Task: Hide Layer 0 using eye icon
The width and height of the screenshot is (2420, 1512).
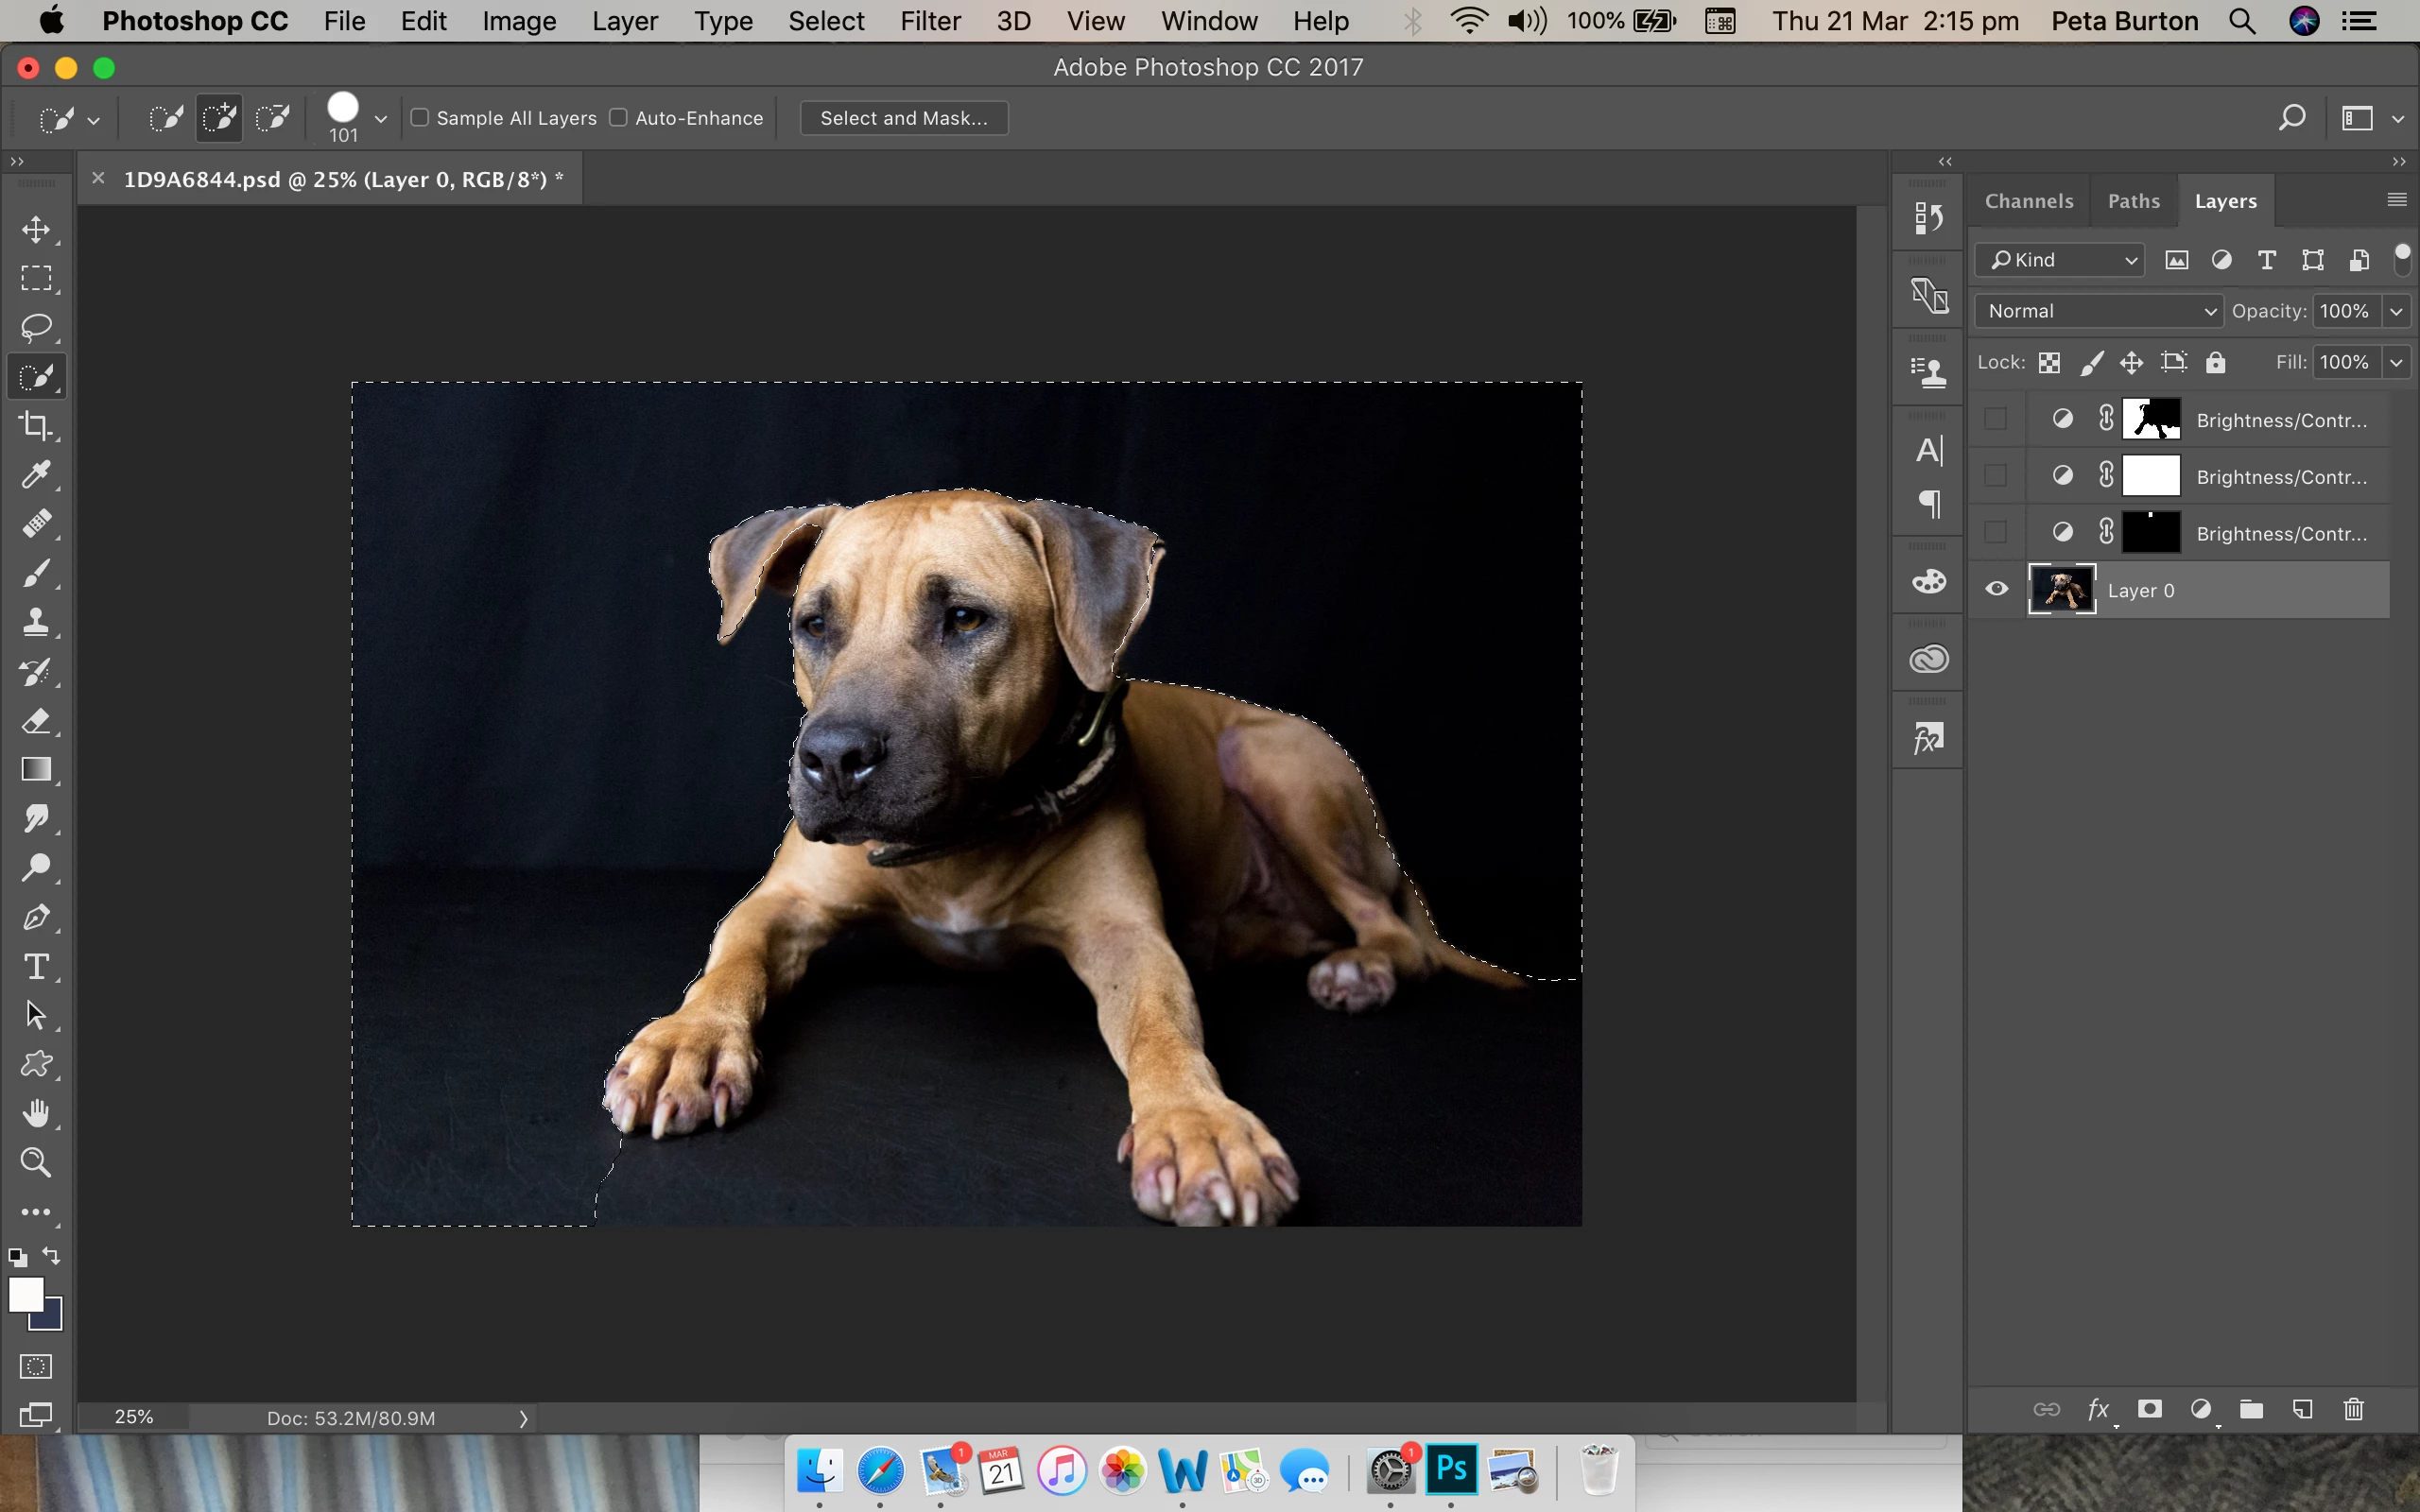Action: tap(1996, 589)
